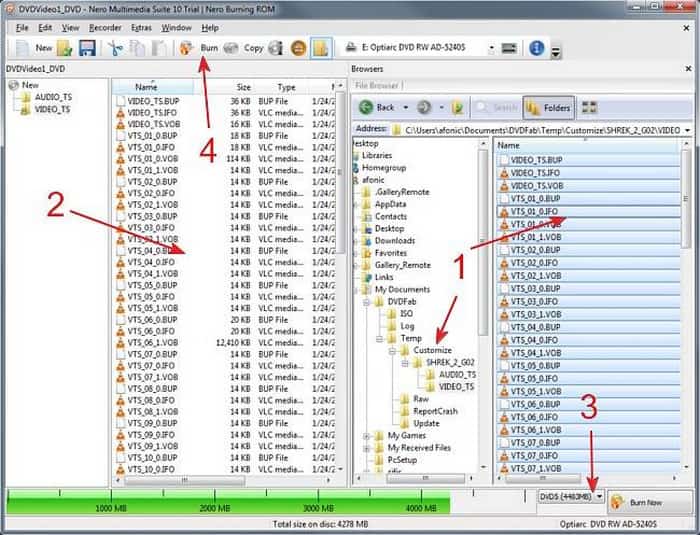Open the Window menu
Viewport: 700px width, 535px height.
[177, 28]
